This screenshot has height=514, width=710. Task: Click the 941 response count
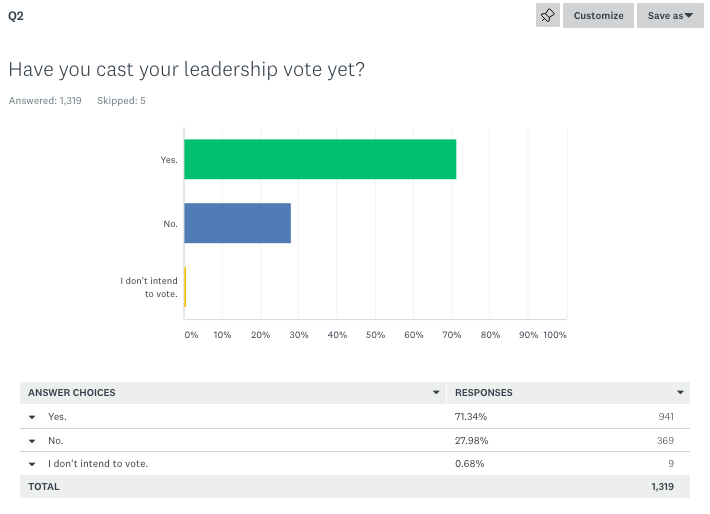pyautogui.click(x=666, y=417)
